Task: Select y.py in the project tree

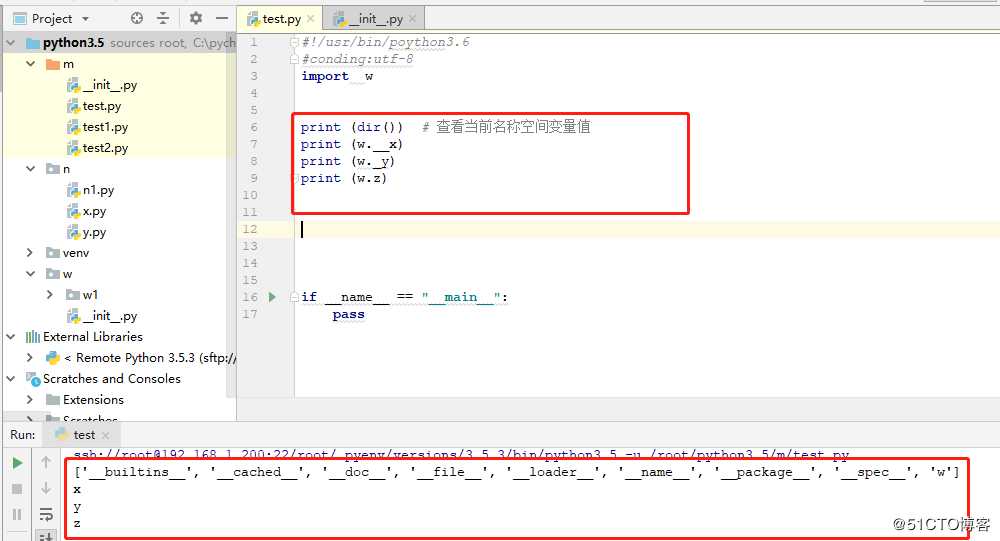Action: (87, 232)
